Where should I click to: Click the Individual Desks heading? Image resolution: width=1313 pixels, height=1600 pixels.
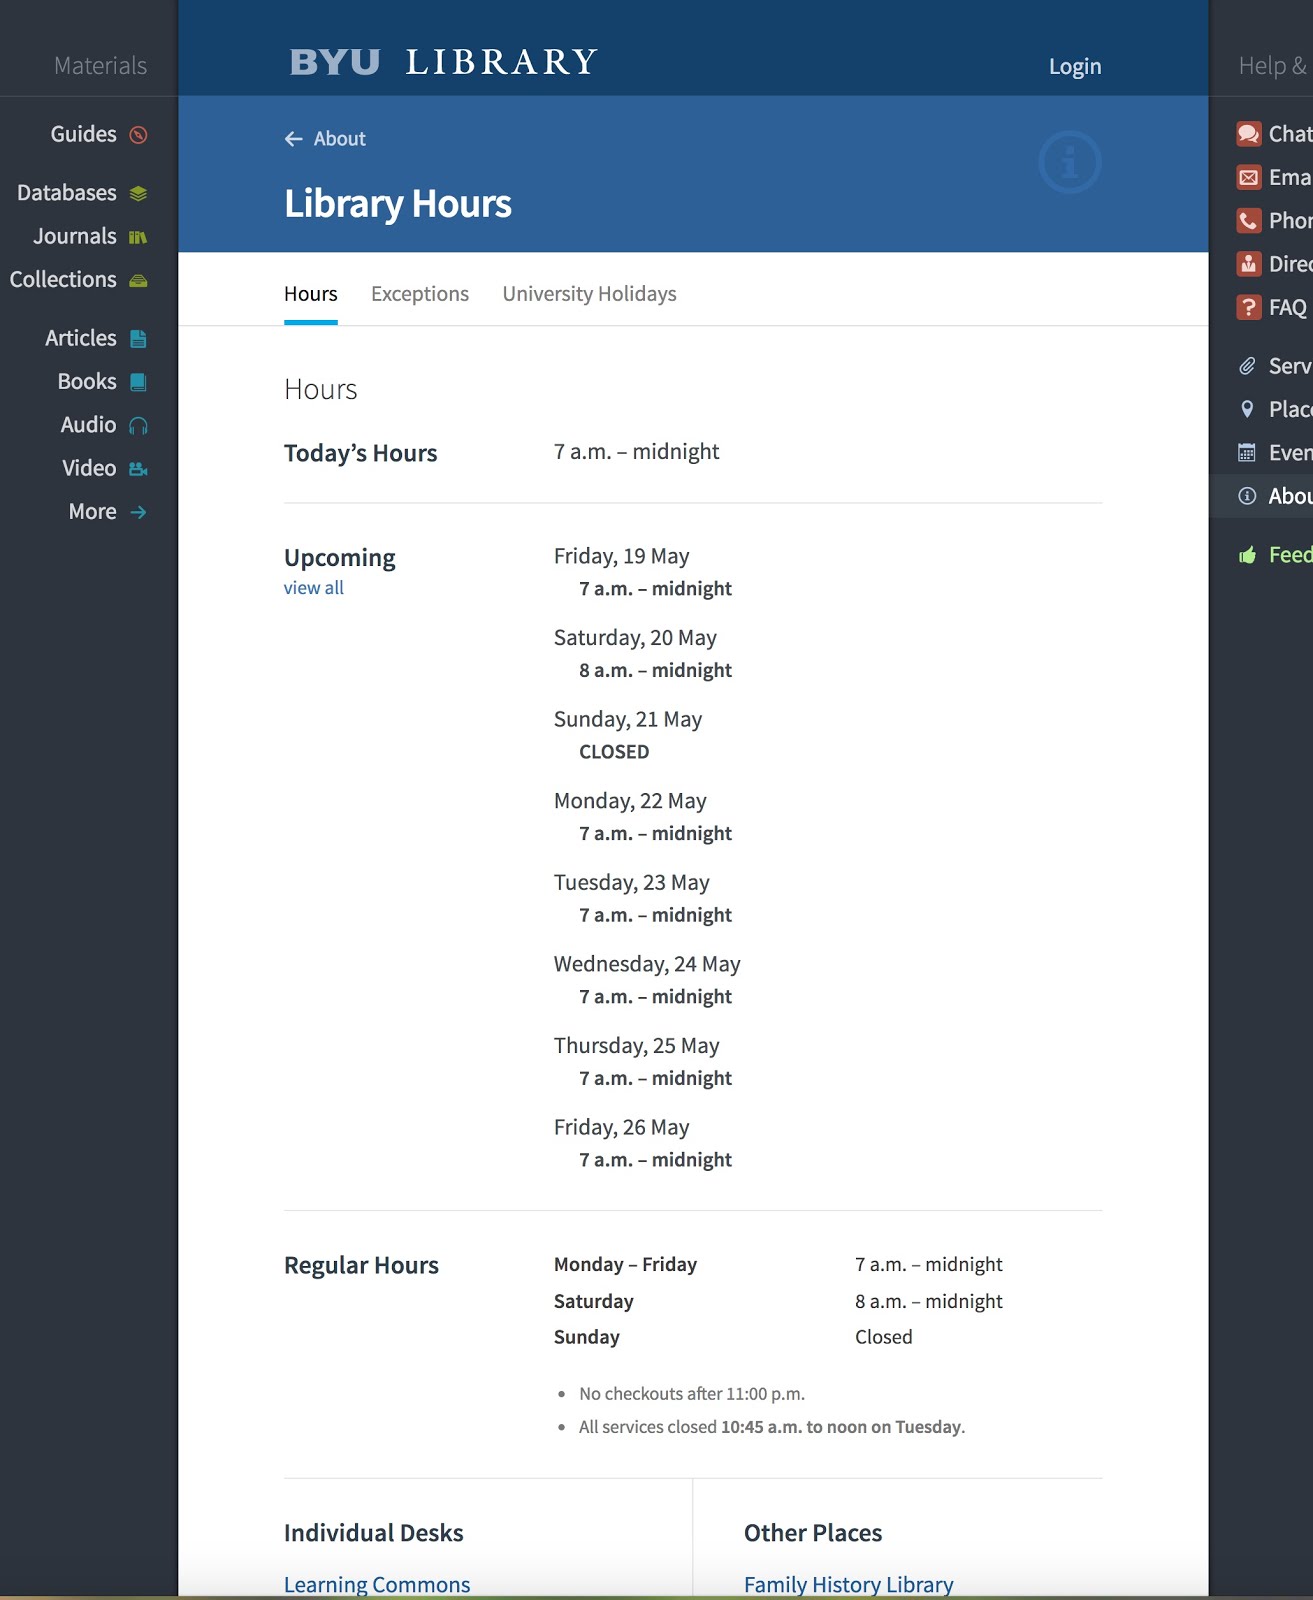[x=374, y=1533]
